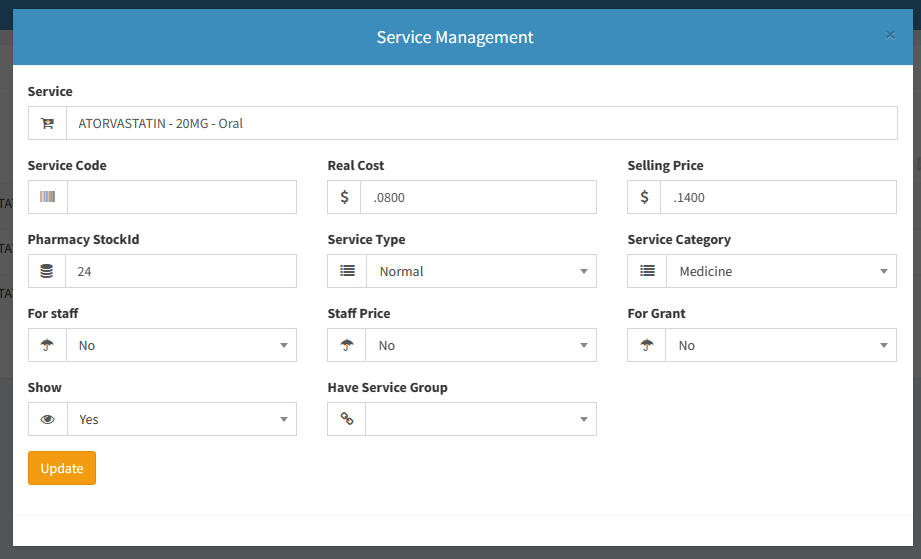Screen dimensions: 921x559
Task: Click the dollar icon beside Selling Price
Action: pos(645,198)
